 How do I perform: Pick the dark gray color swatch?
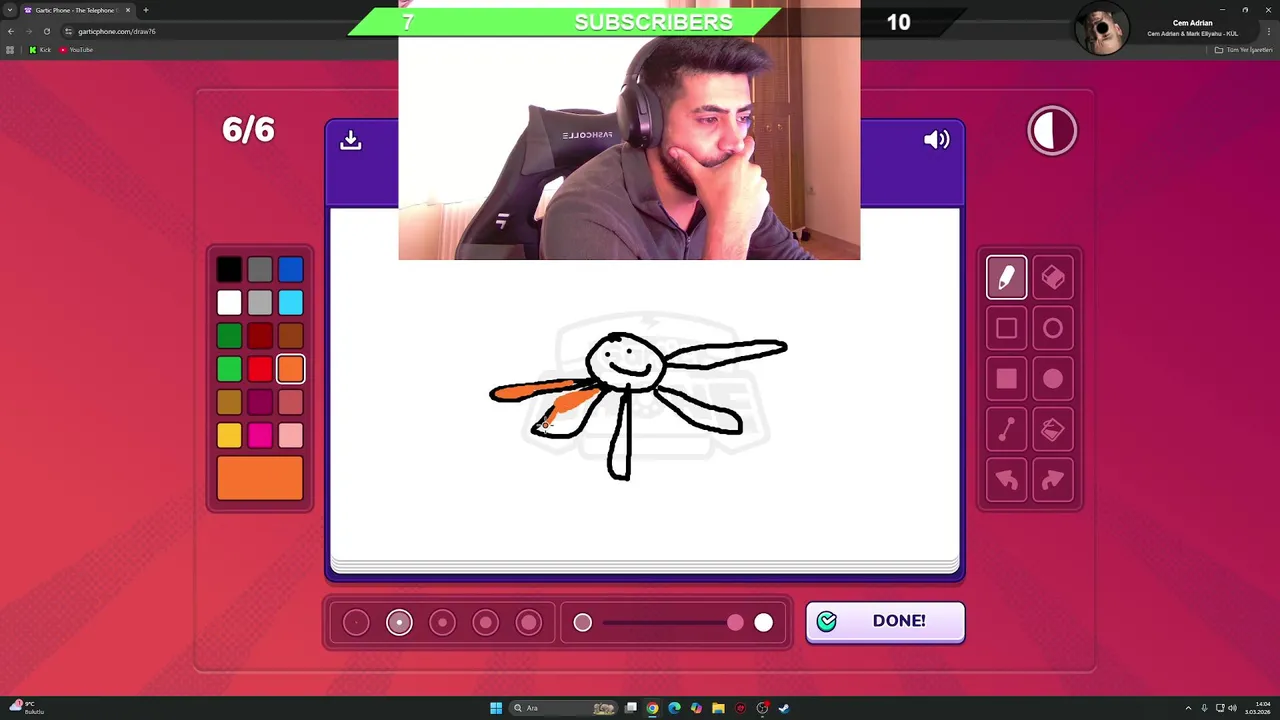[x=260, y=269]
